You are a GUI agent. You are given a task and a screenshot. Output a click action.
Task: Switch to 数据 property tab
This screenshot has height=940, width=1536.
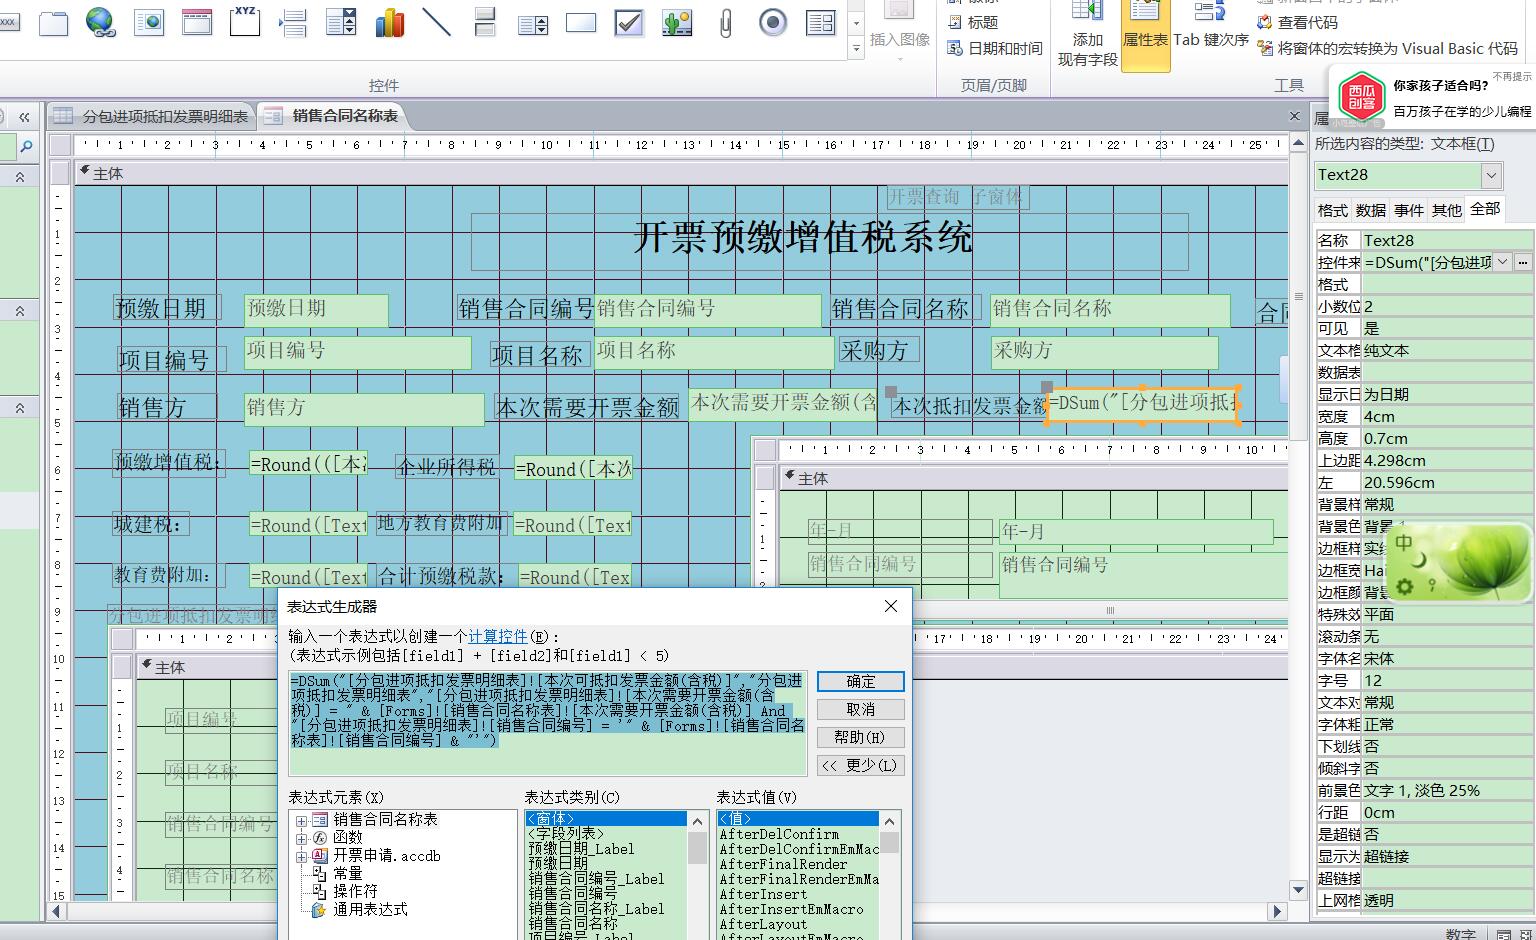(1371, 210)
